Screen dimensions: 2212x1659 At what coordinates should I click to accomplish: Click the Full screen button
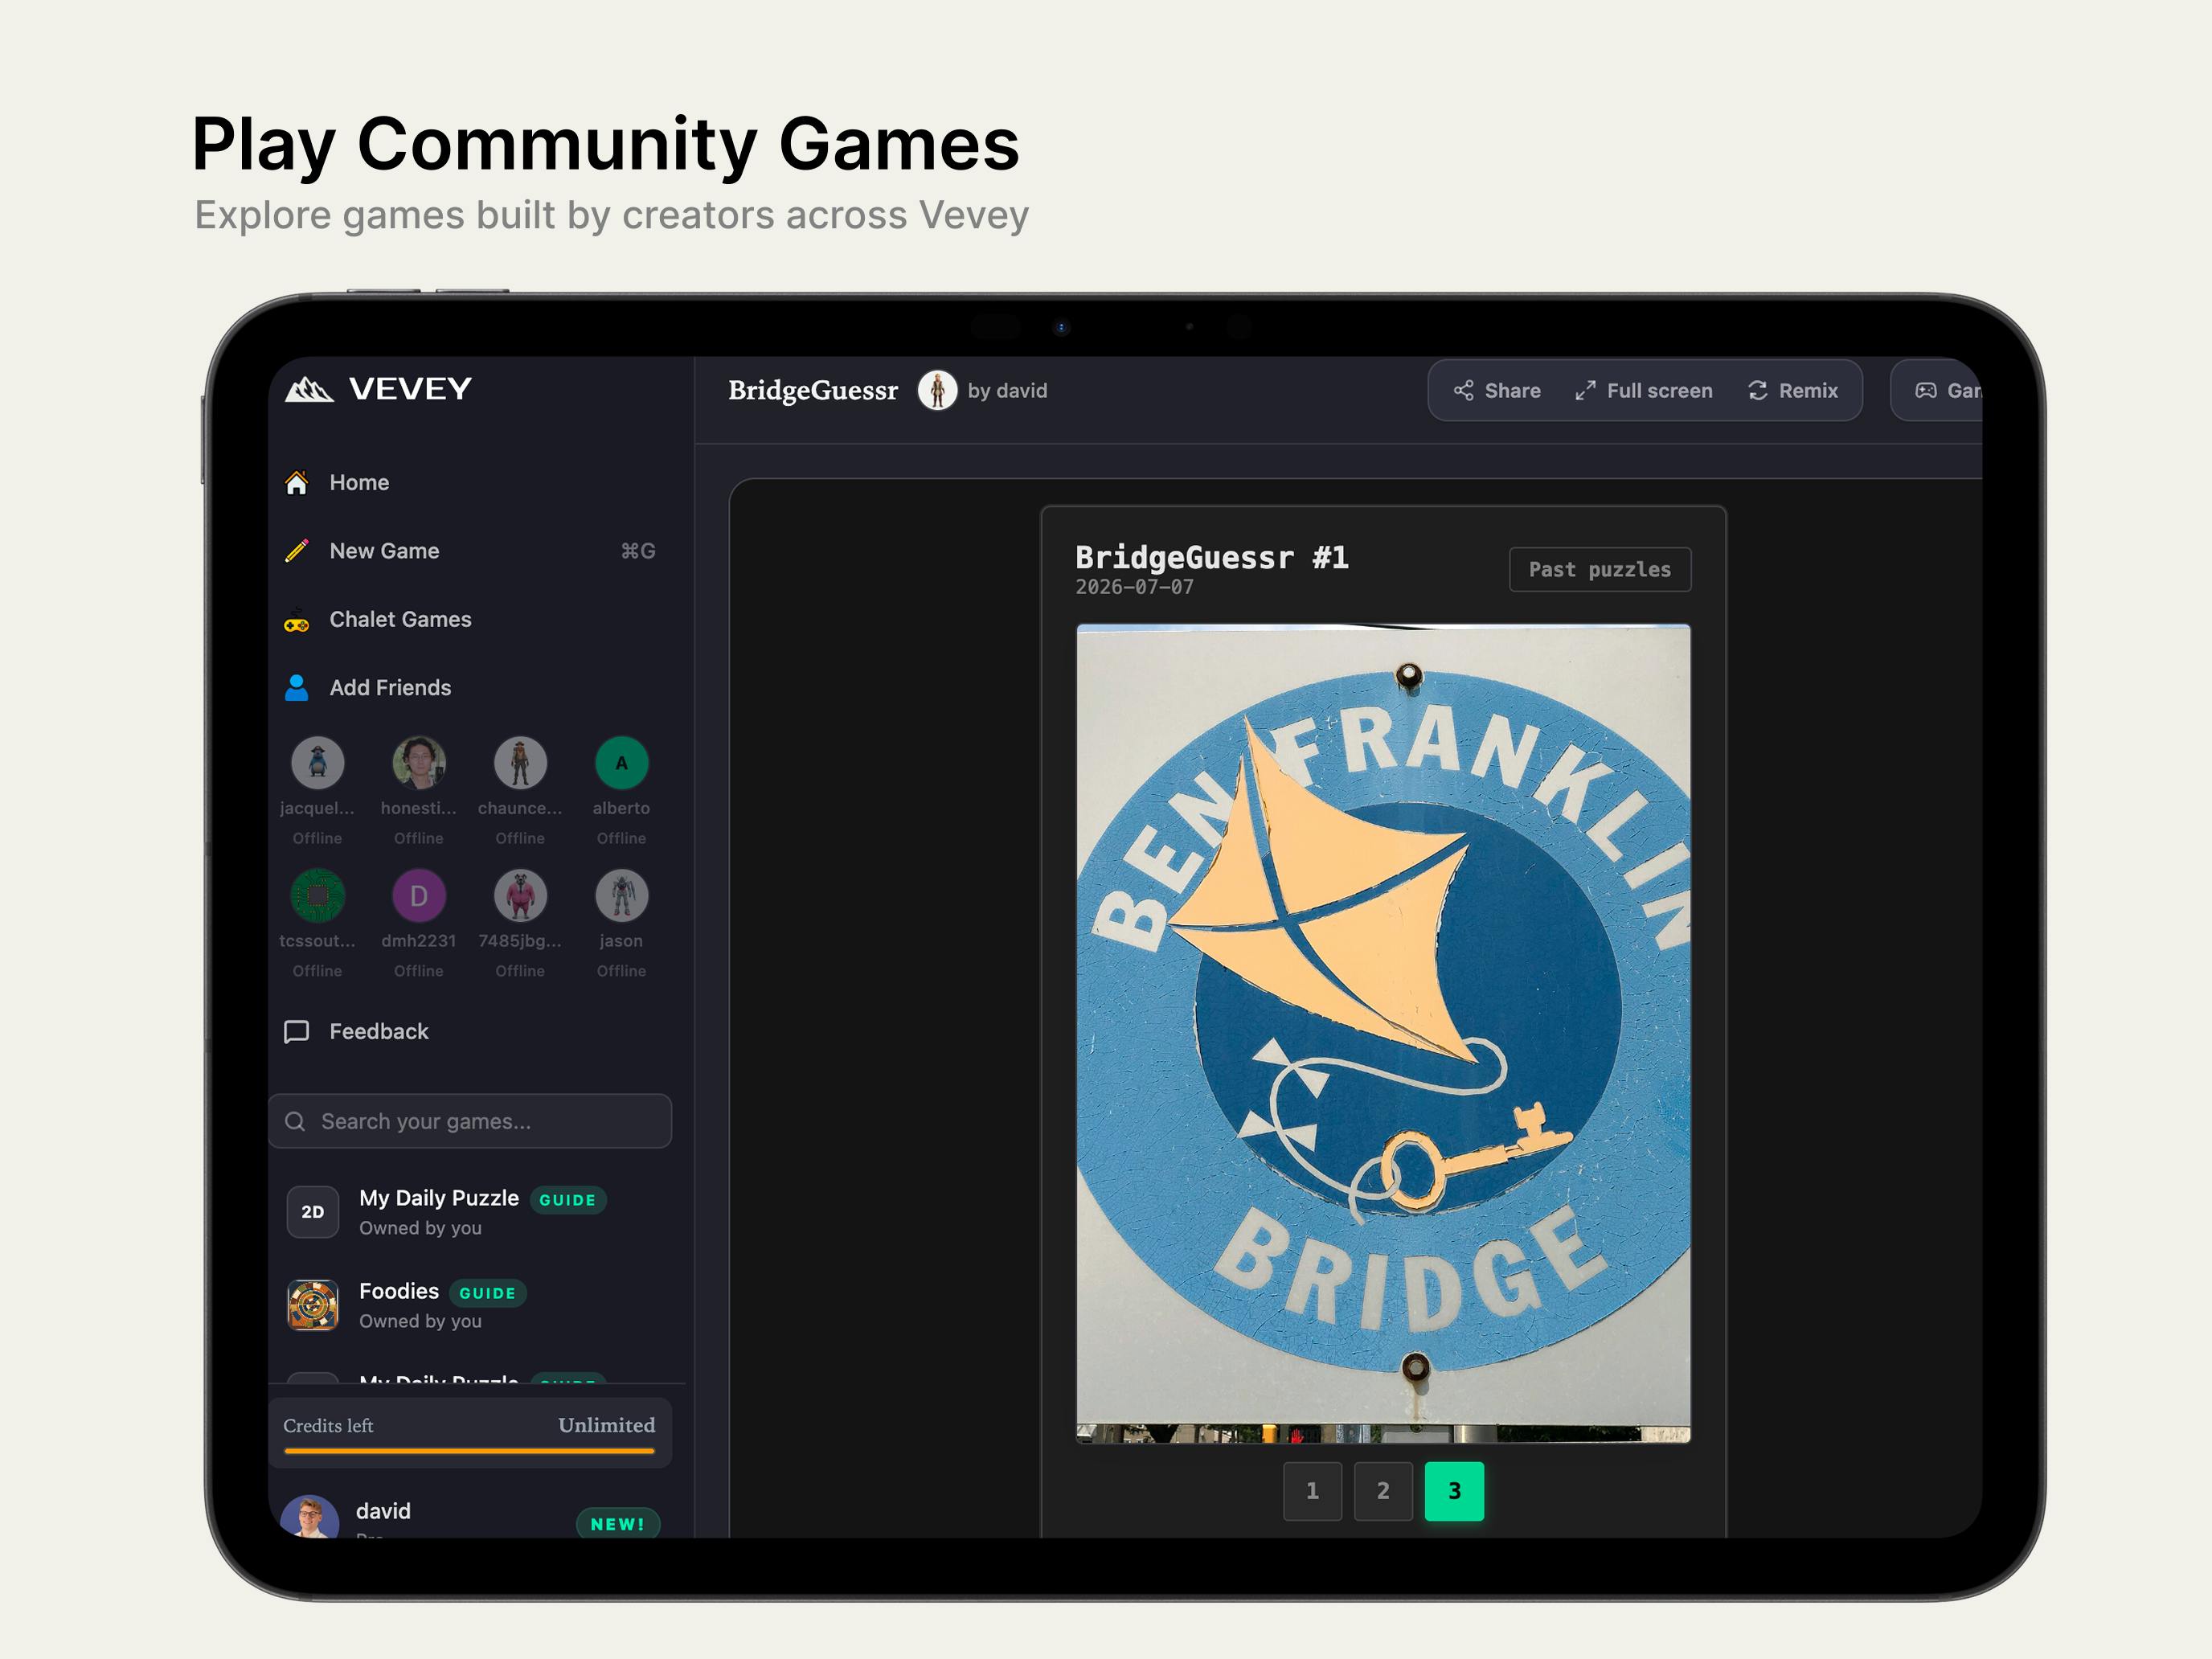click(1644, 391)
